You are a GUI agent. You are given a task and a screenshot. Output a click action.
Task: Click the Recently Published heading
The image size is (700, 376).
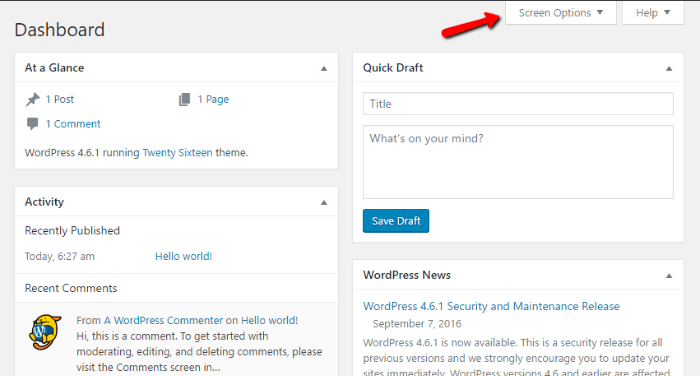[x=72, y=230]
